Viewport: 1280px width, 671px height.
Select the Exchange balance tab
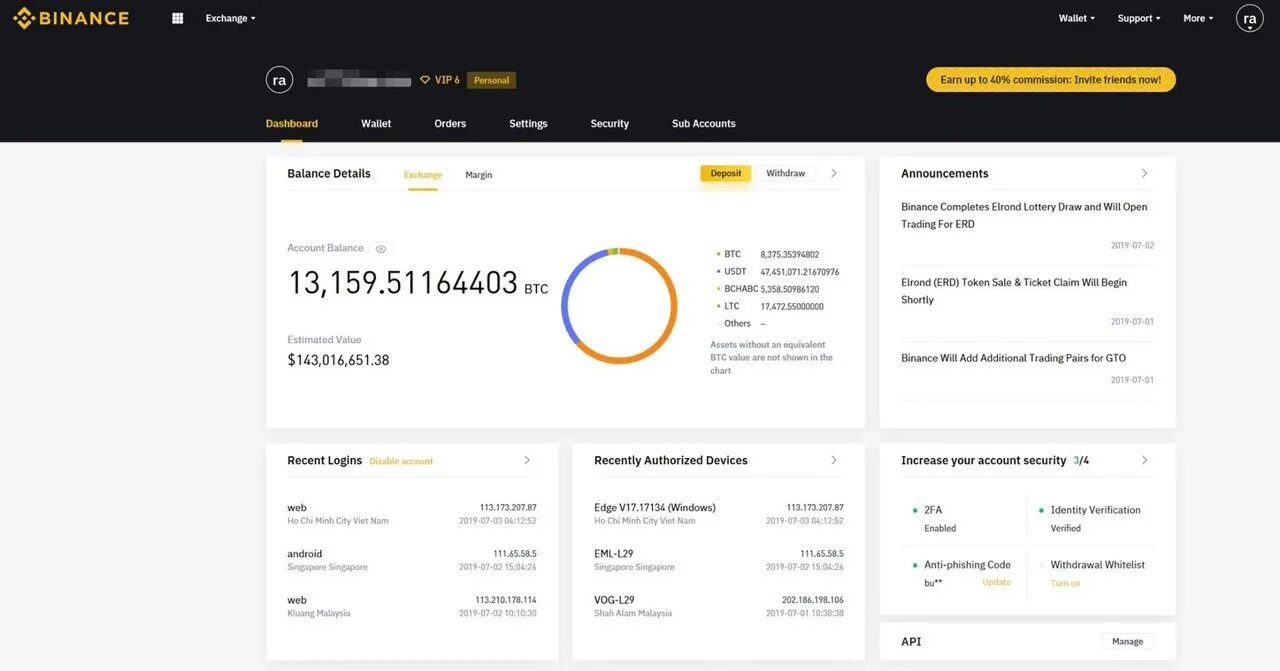tap(423, 175)
